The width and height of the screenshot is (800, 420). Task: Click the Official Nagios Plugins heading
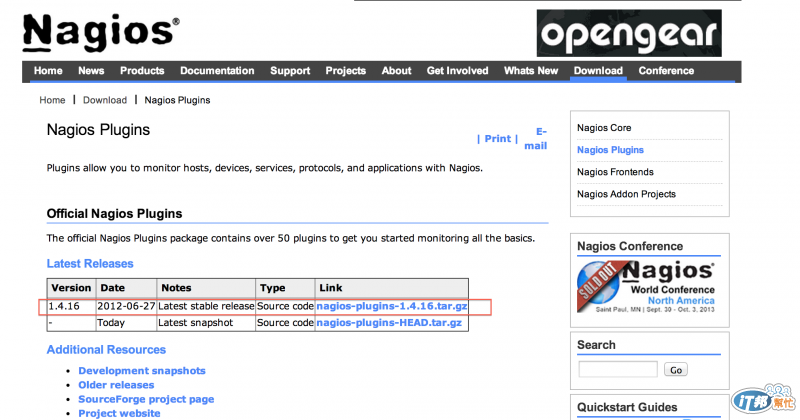click(x=114, y=214)
